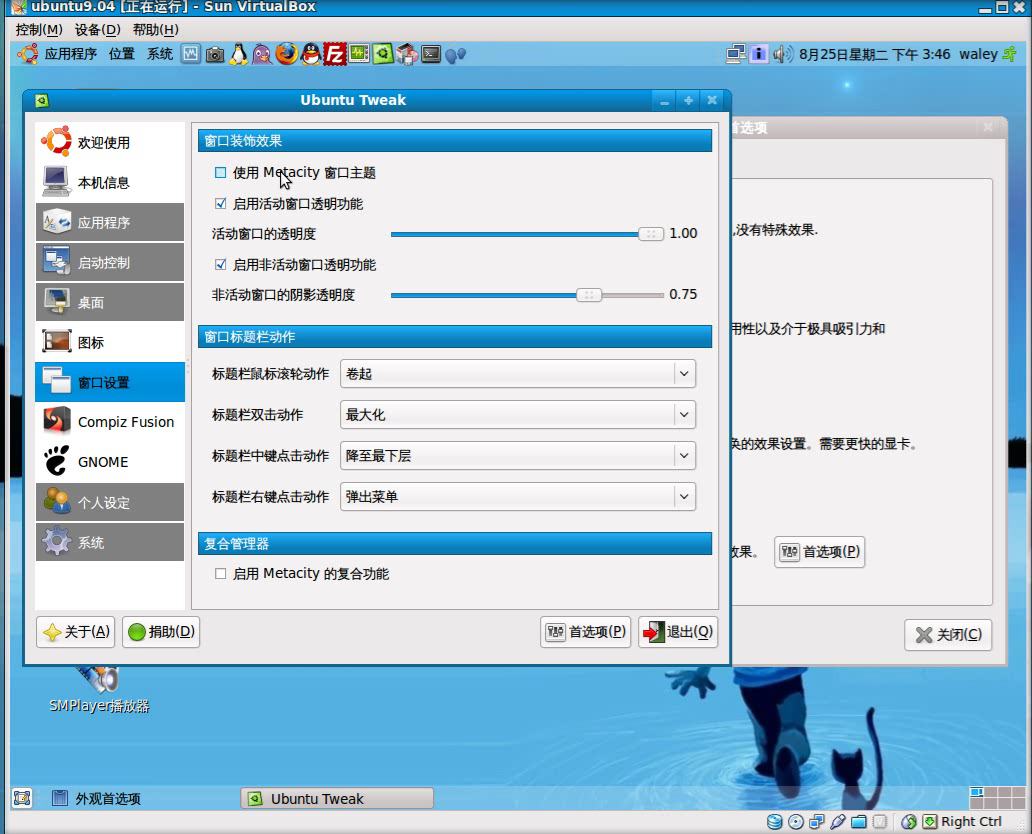Launch Firefox from the top panel
The width and height of the screenshot is (1032, 834).
pyautogui.click(x=286, y=54)
